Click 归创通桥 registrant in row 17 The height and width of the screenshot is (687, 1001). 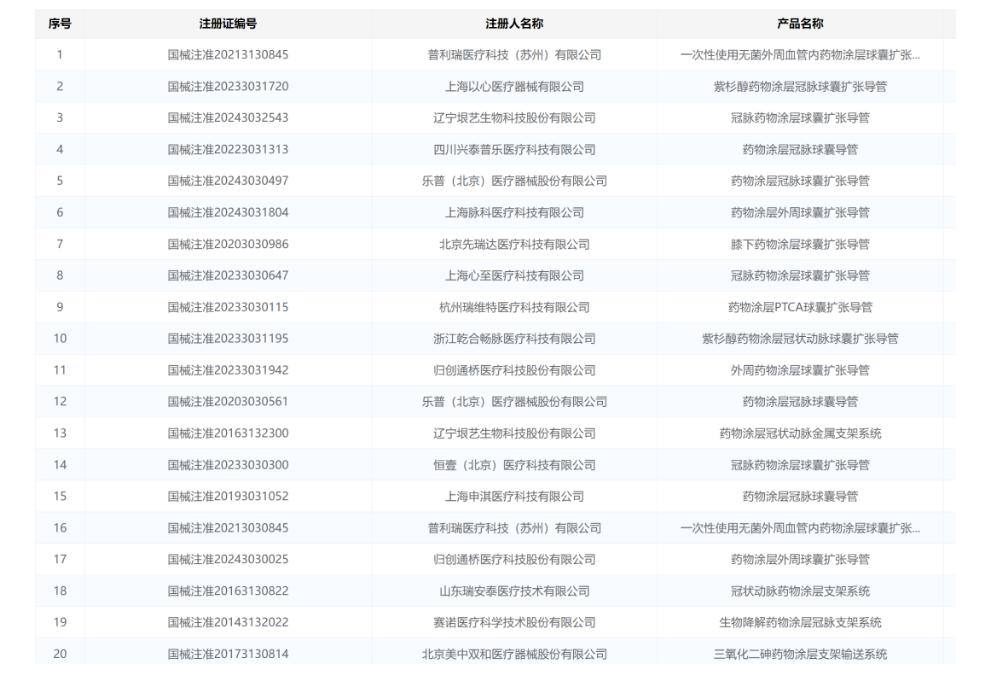[514, 559]
